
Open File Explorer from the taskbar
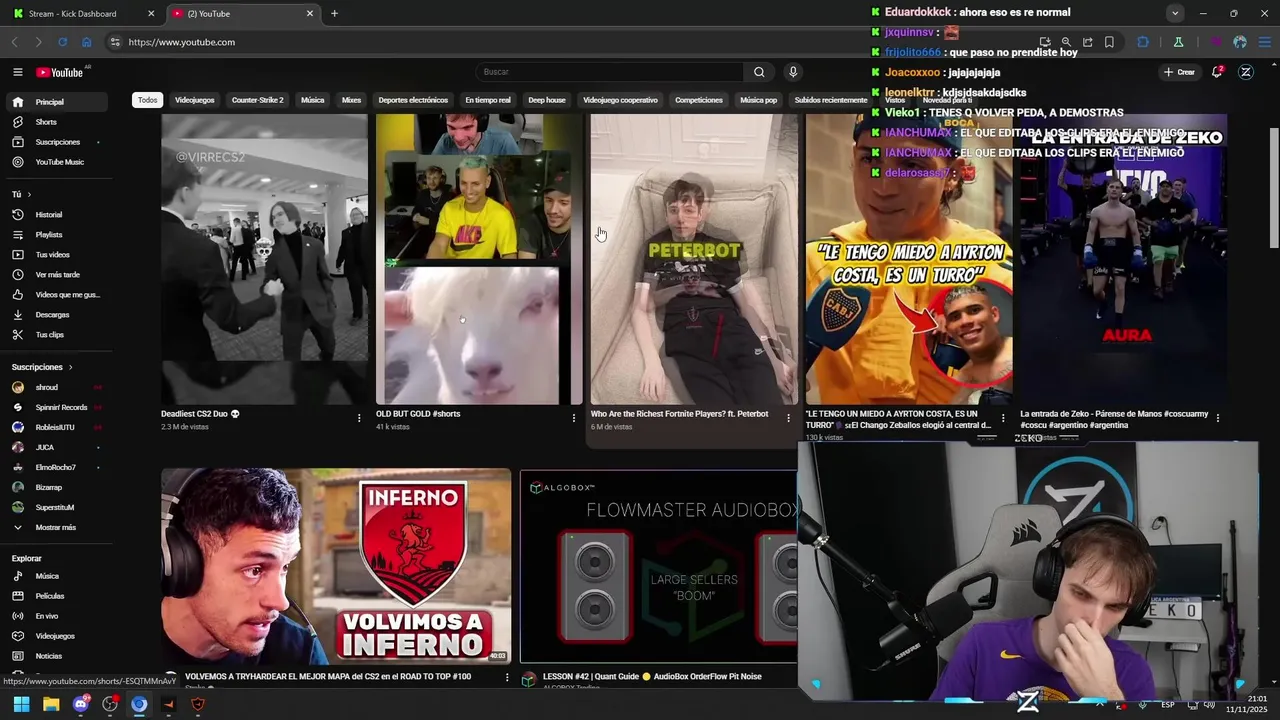(51, 704)
